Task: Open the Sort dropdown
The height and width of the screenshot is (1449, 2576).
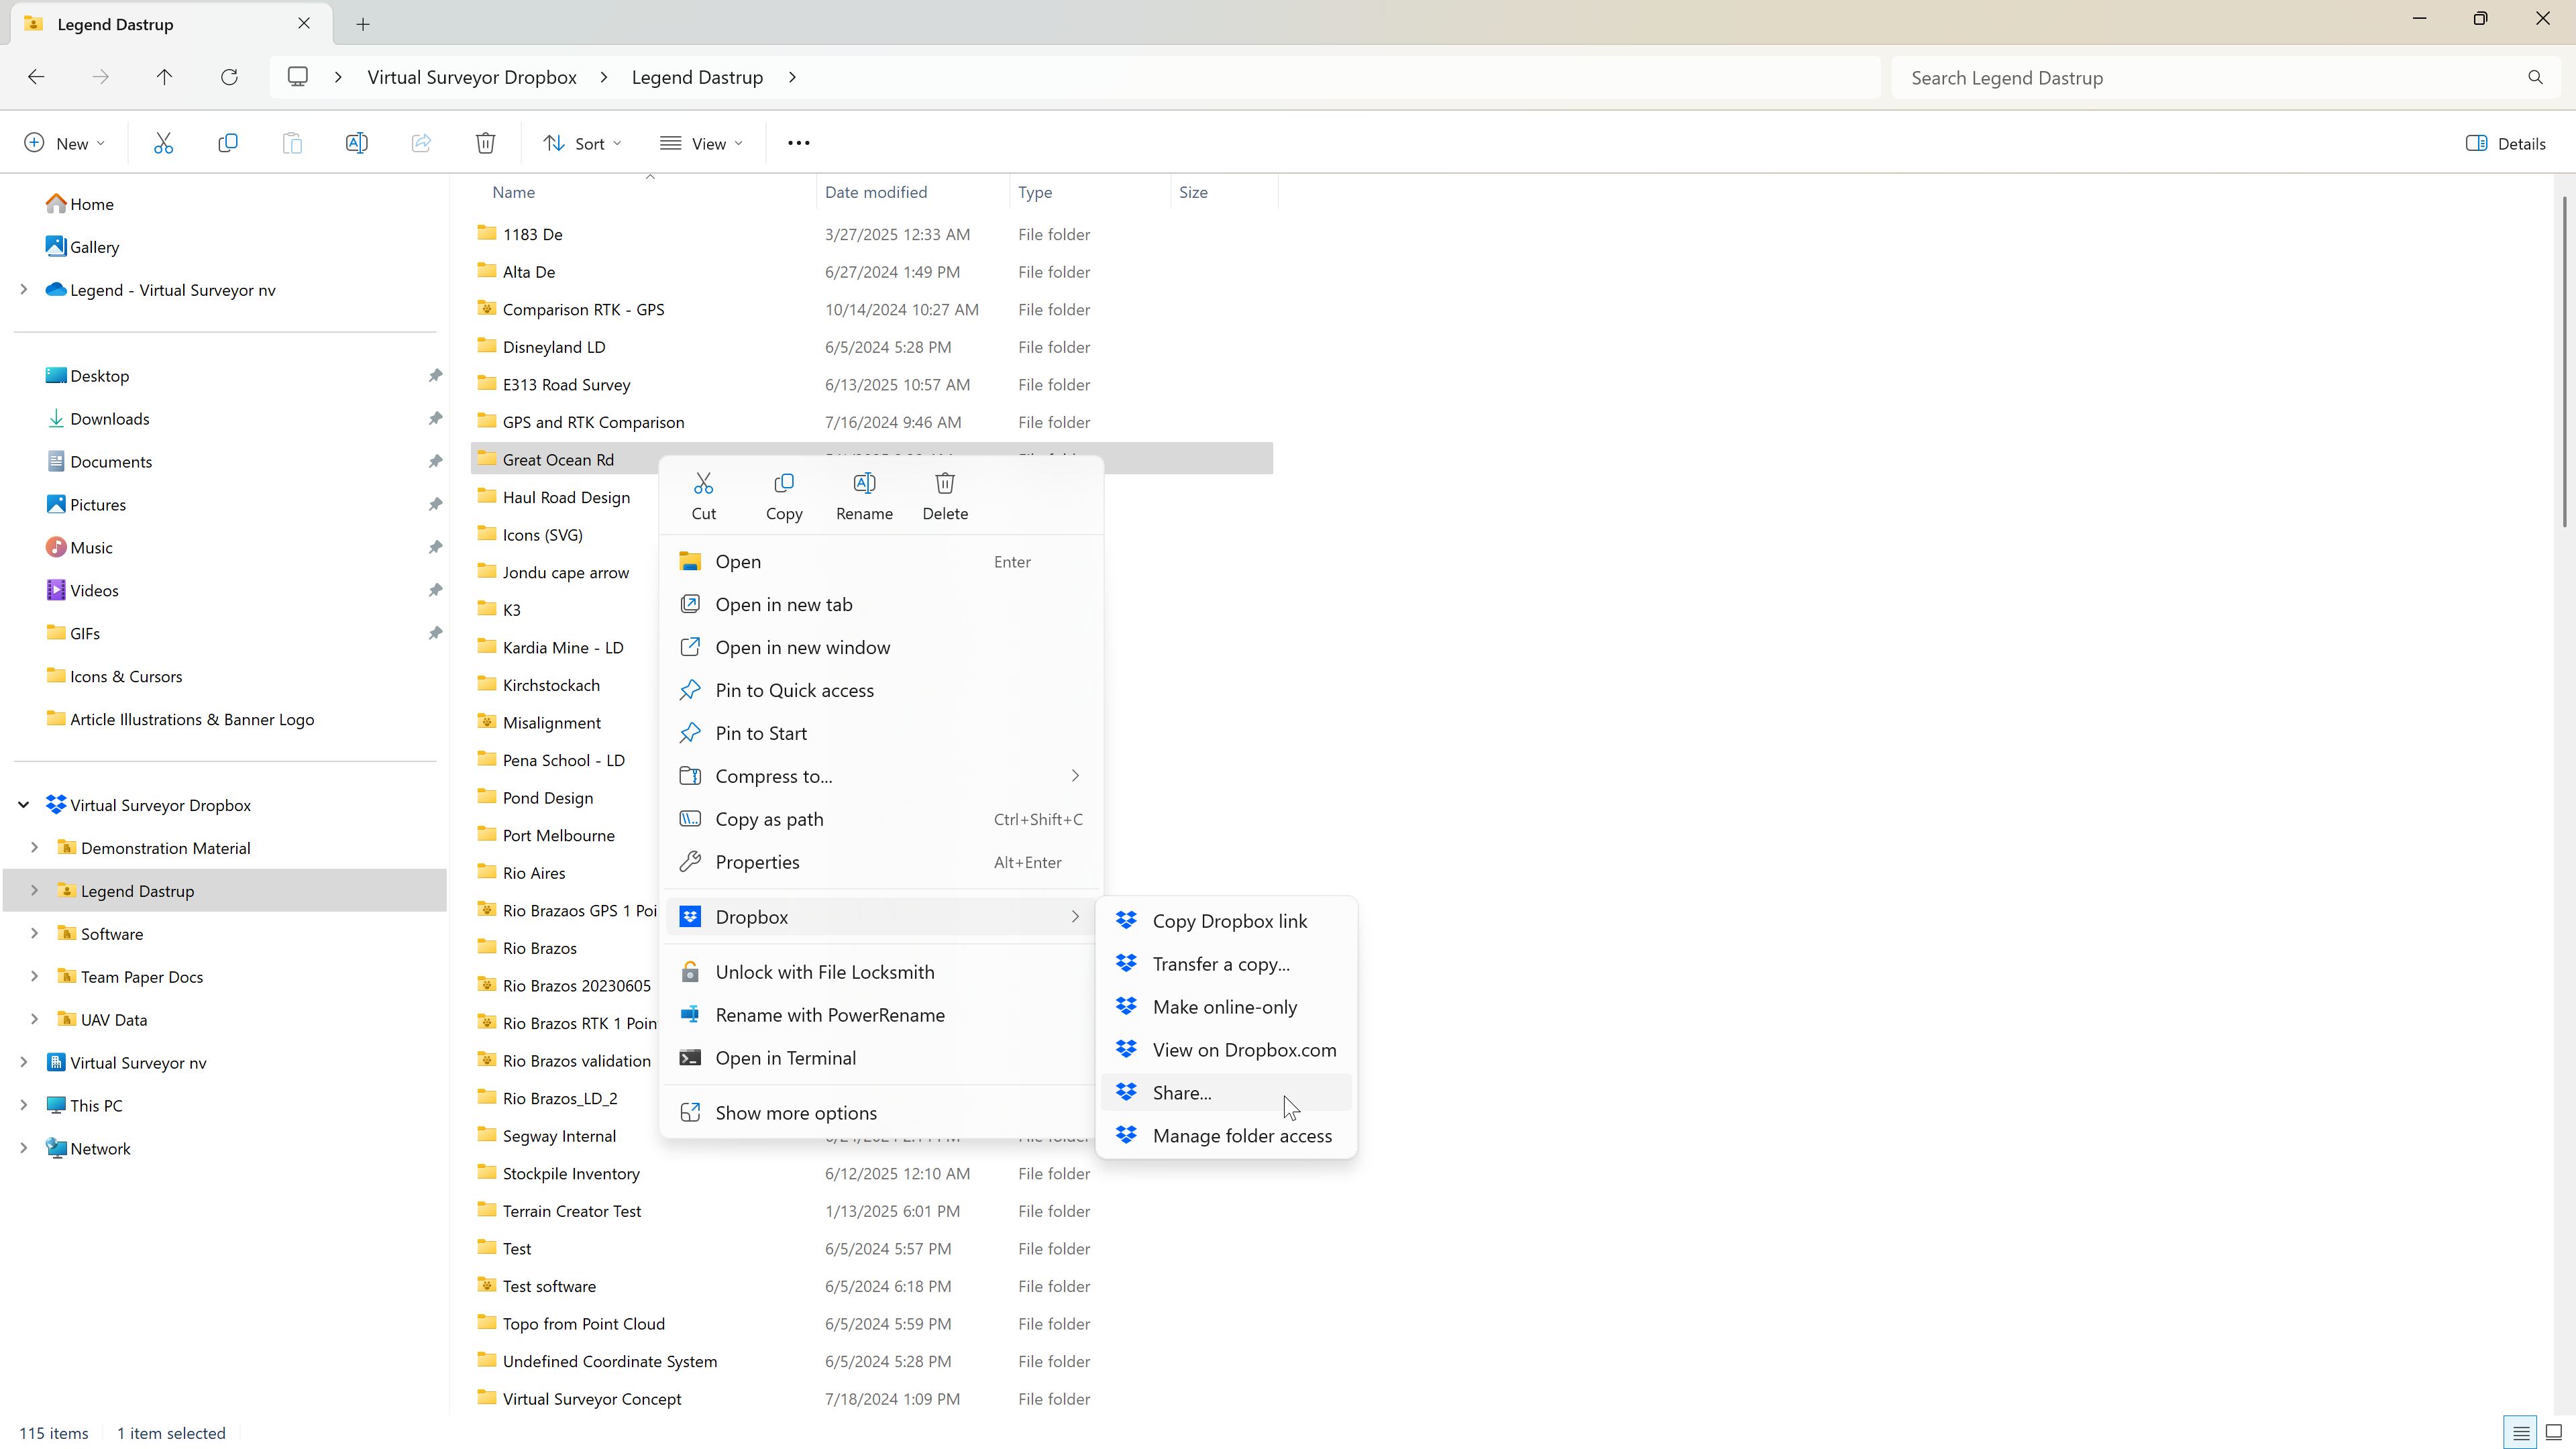Action: point(582,143)
